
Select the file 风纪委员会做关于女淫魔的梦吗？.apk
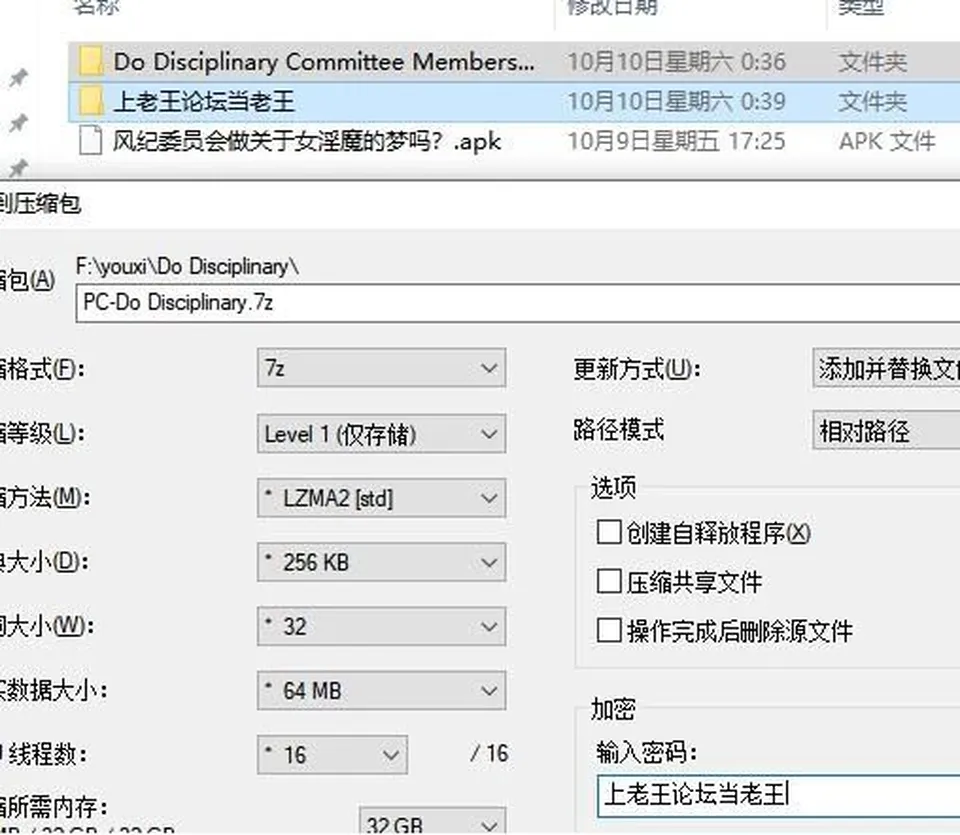307,141
